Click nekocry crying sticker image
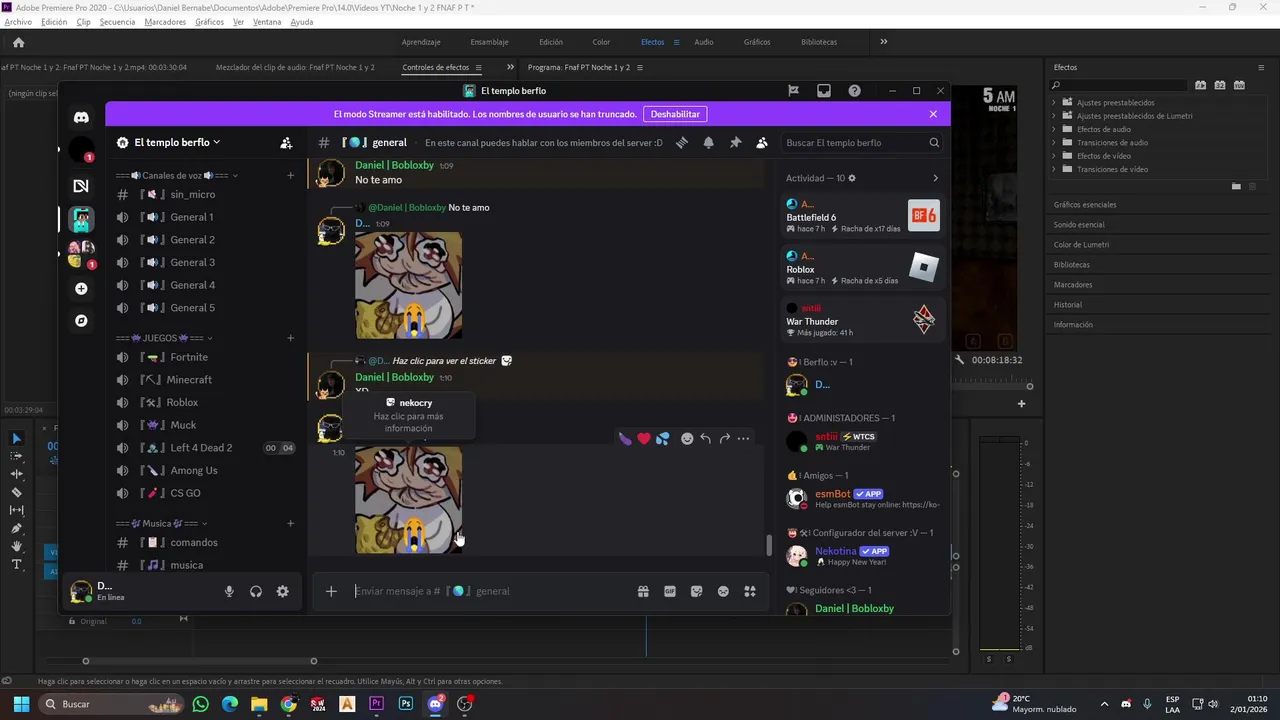The height and width of the screenshot is (720, 1280). (x=409, y=500)
